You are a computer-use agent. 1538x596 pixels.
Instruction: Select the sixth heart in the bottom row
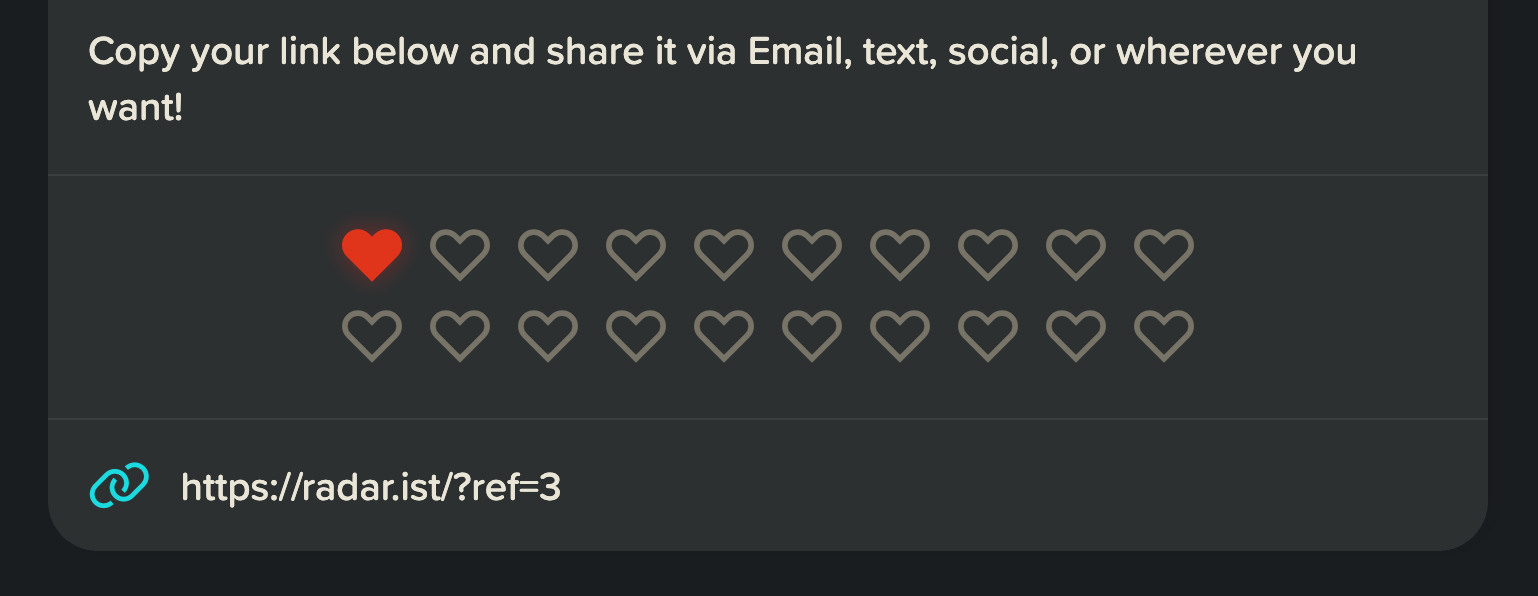tap(812, 336)
